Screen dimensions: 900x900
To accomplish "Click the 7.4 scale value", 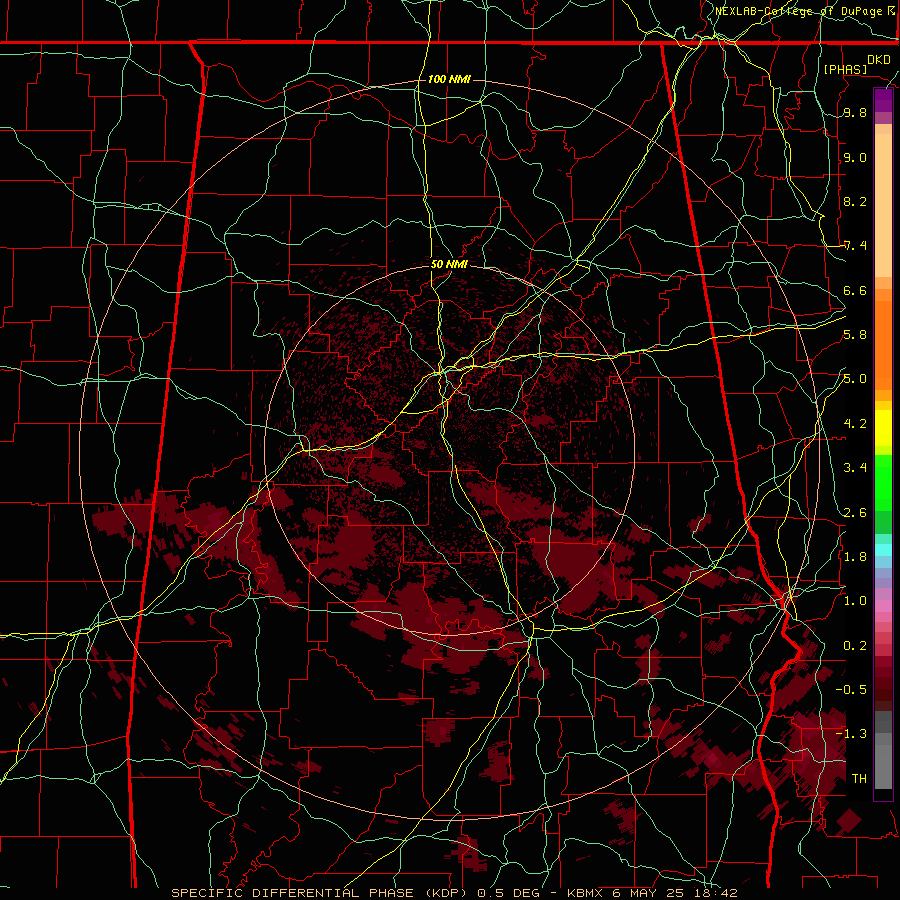I will (x=855, y=246).
